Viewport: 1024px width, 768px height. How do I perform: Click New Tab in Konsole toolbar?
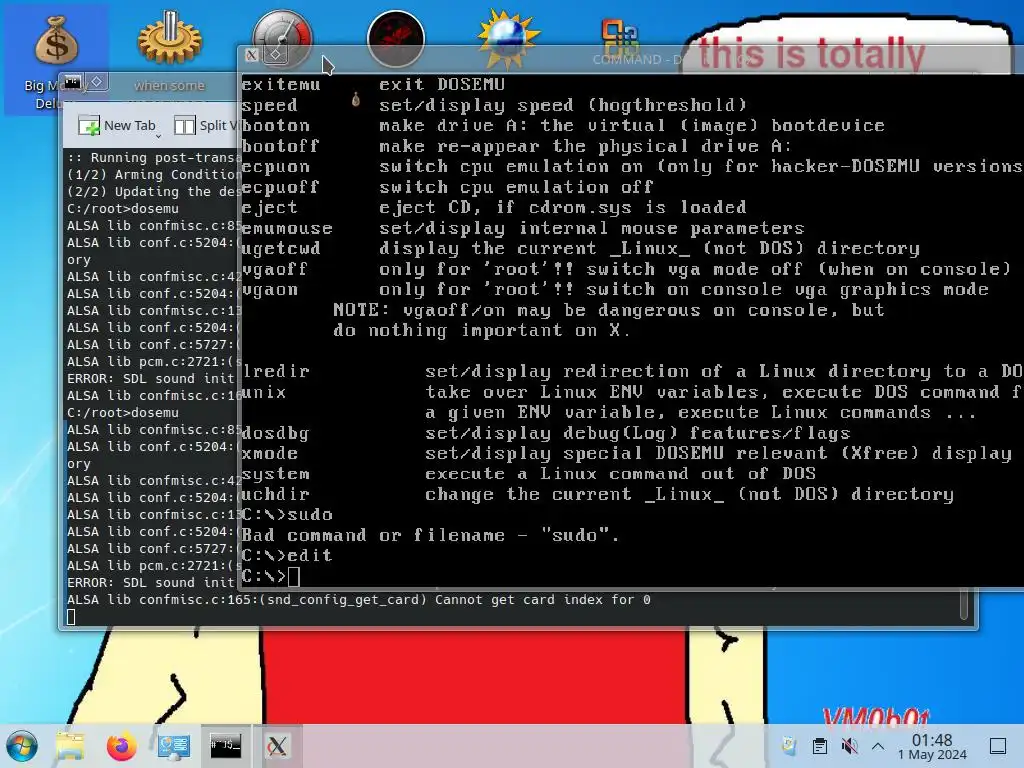118,125
